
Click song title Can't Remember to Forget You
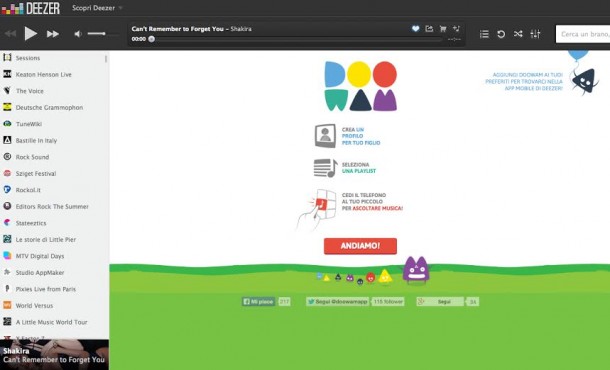click(x=177, y=29)
